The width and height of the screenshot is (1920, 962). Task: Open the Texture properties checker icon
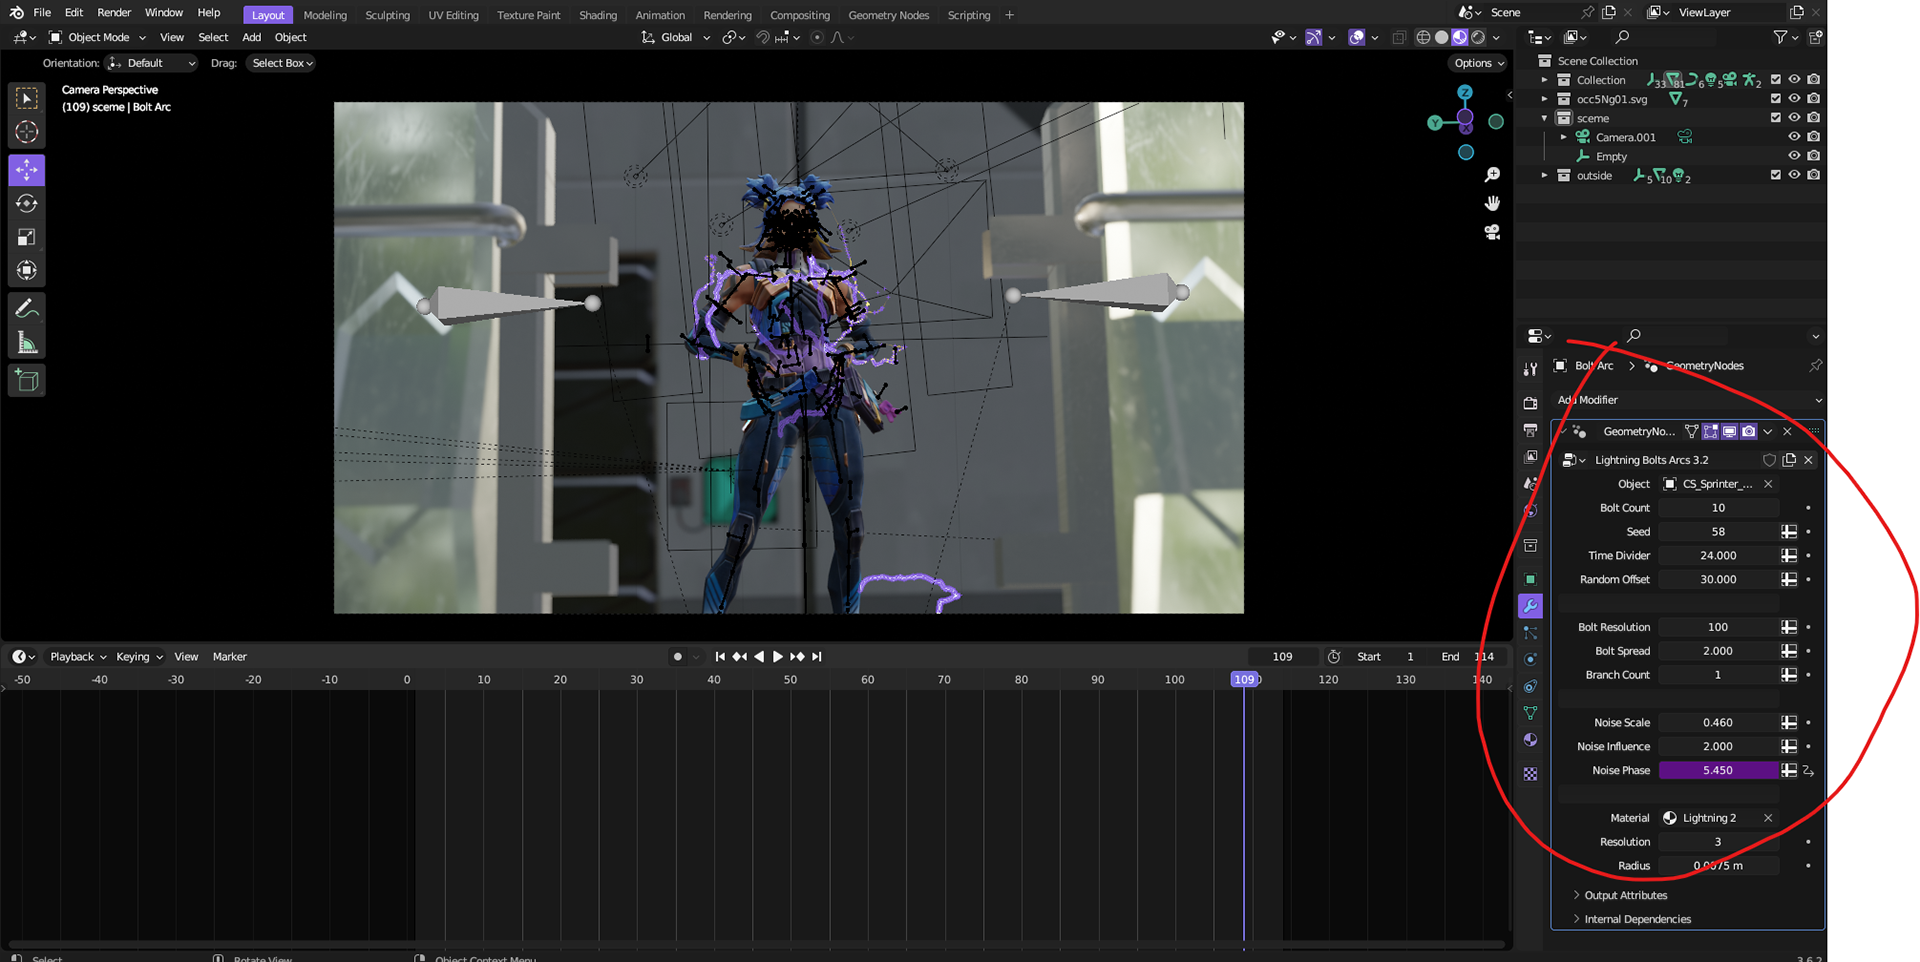(1530, 774)
